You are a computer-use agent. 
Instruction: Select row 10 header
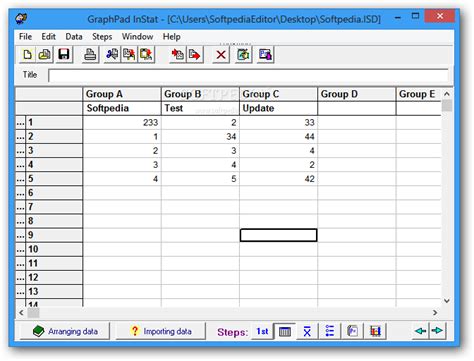click(x=54, y=249)
